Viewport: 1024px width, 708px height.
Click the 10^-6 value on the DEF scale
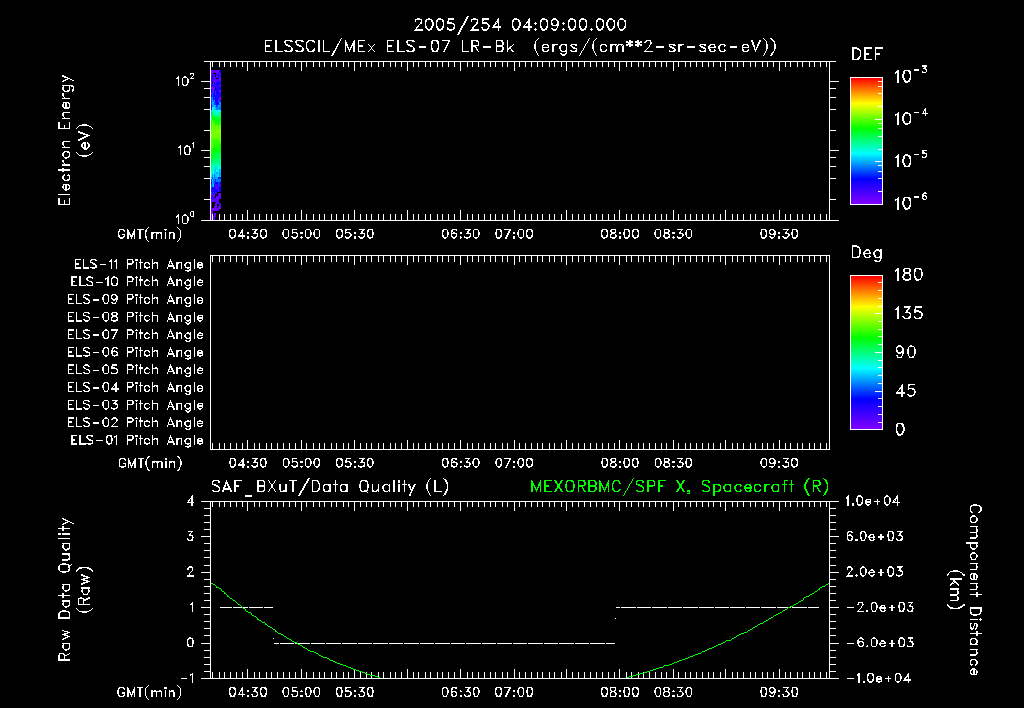[x=910, y=201]
